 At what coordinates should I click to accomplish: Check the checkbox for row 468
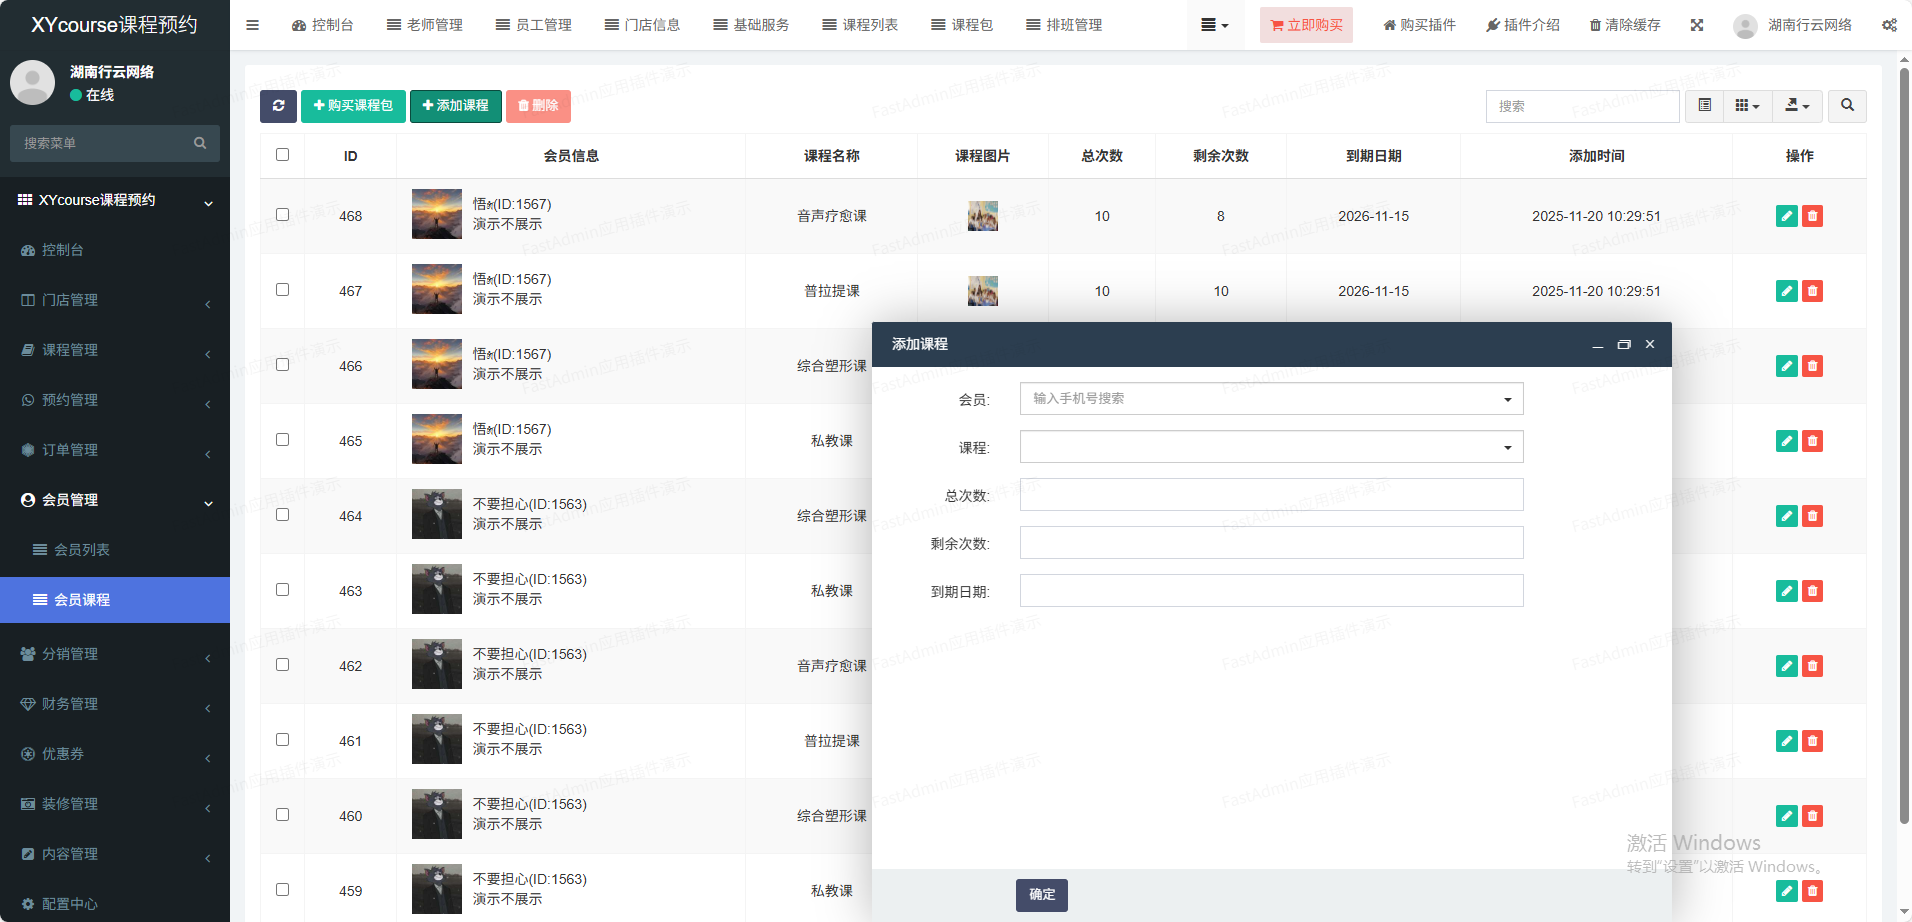283,215
